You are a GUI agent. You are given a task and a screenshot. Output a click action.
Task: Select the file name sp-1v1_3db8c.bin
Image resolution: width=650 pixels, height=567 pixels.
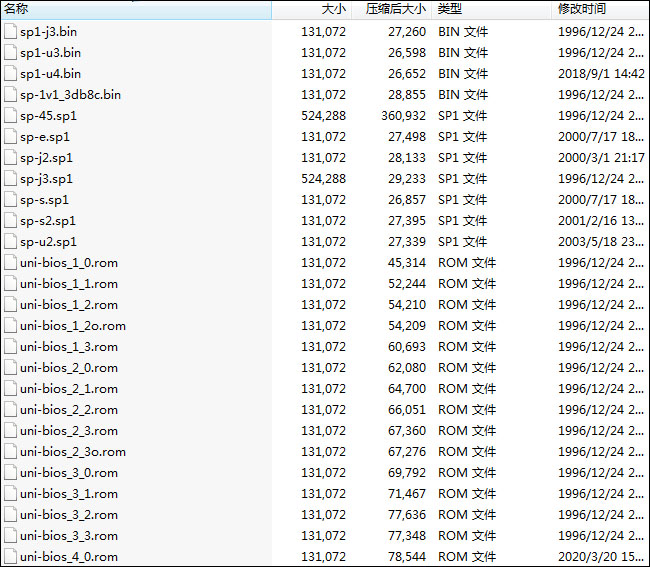70,95
